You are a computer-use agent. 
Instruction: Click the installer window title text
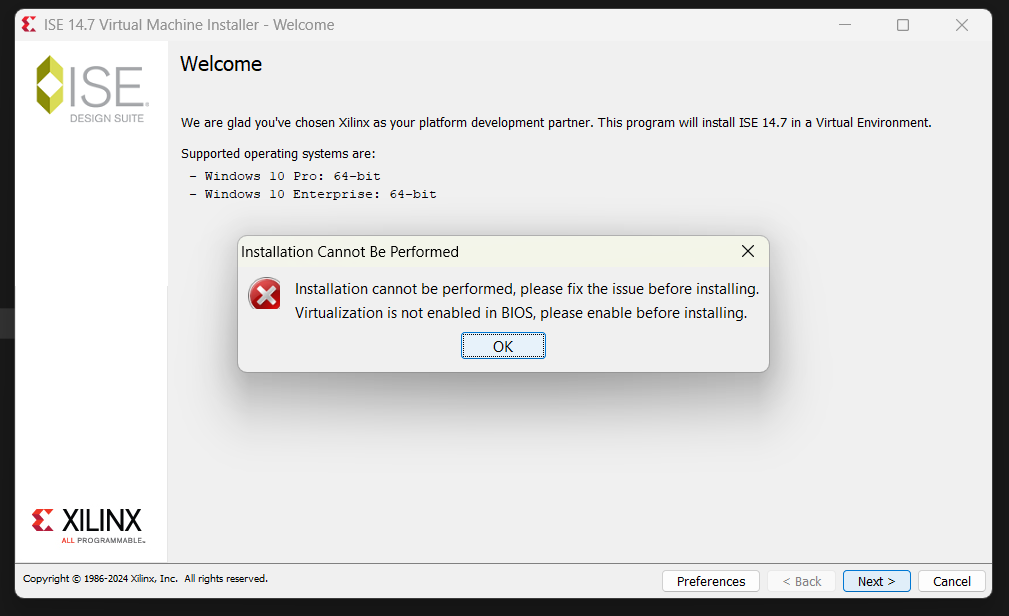point(189,24)
